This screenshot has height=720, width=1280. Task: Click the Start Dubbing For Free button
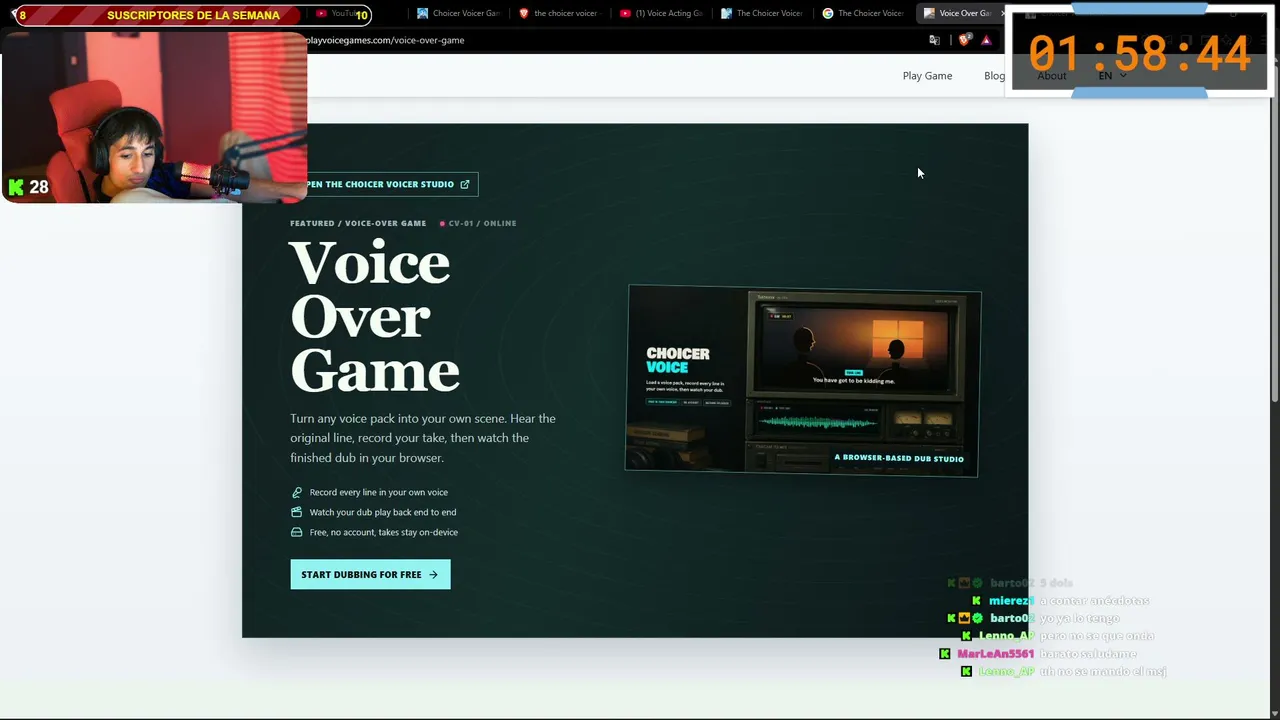coord(370,574)
